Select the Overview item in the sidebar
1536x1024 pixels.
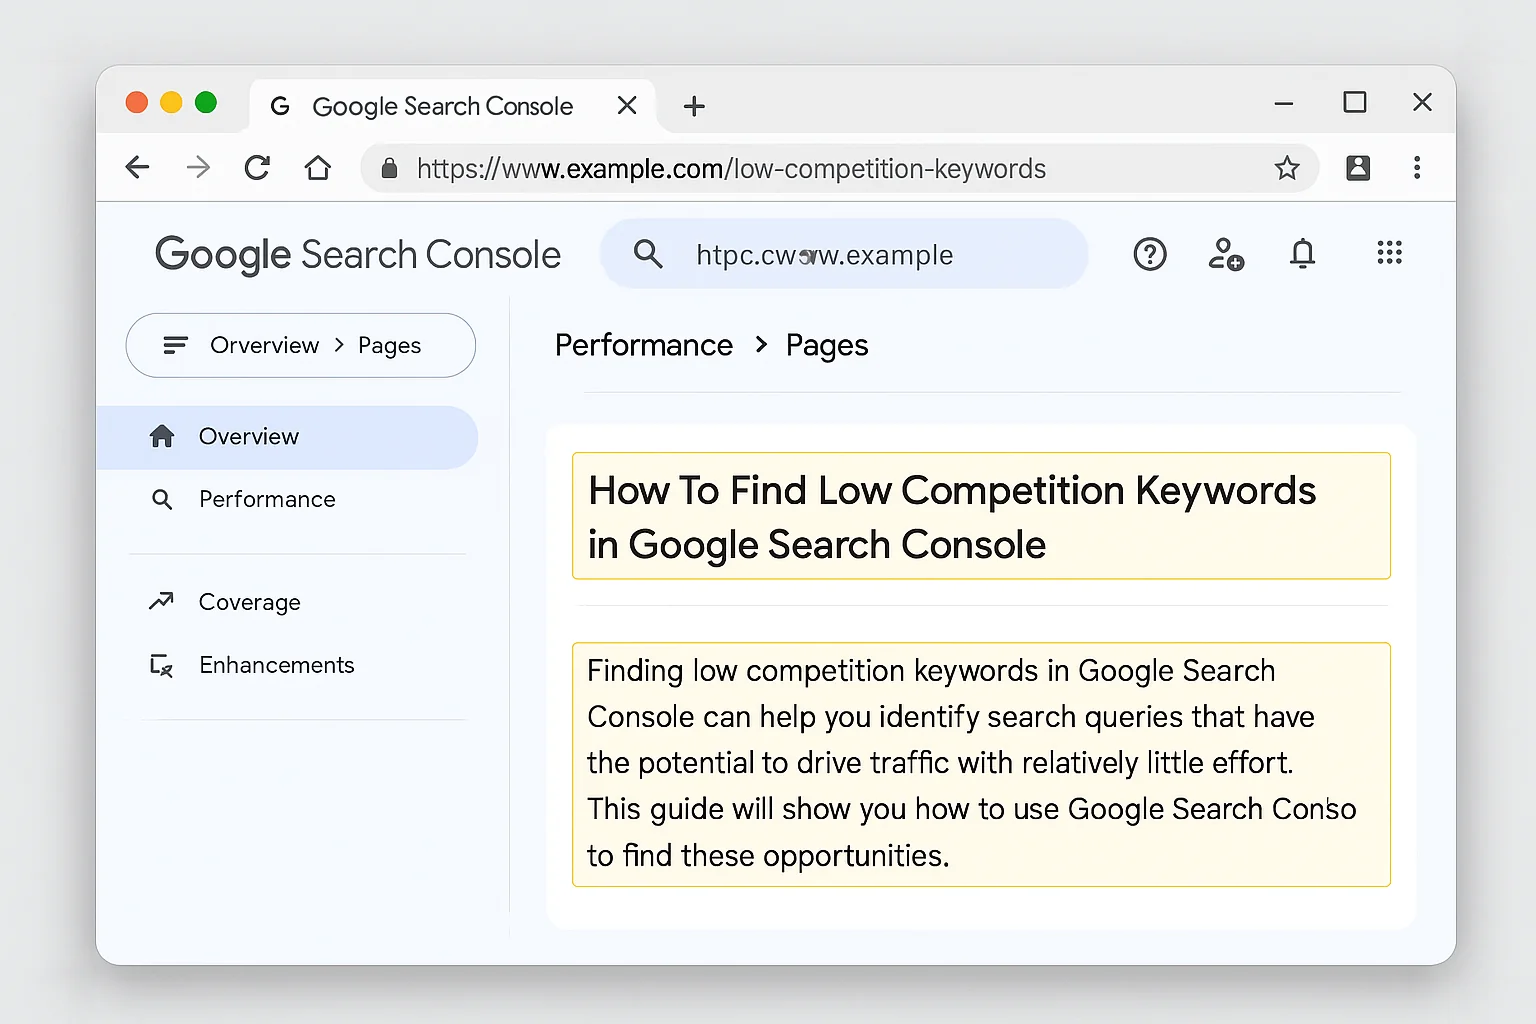[x=247, y=436]
